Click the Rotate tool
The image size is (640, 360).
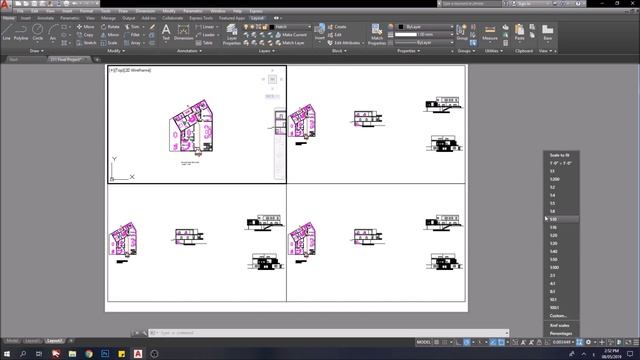[110, 27]
